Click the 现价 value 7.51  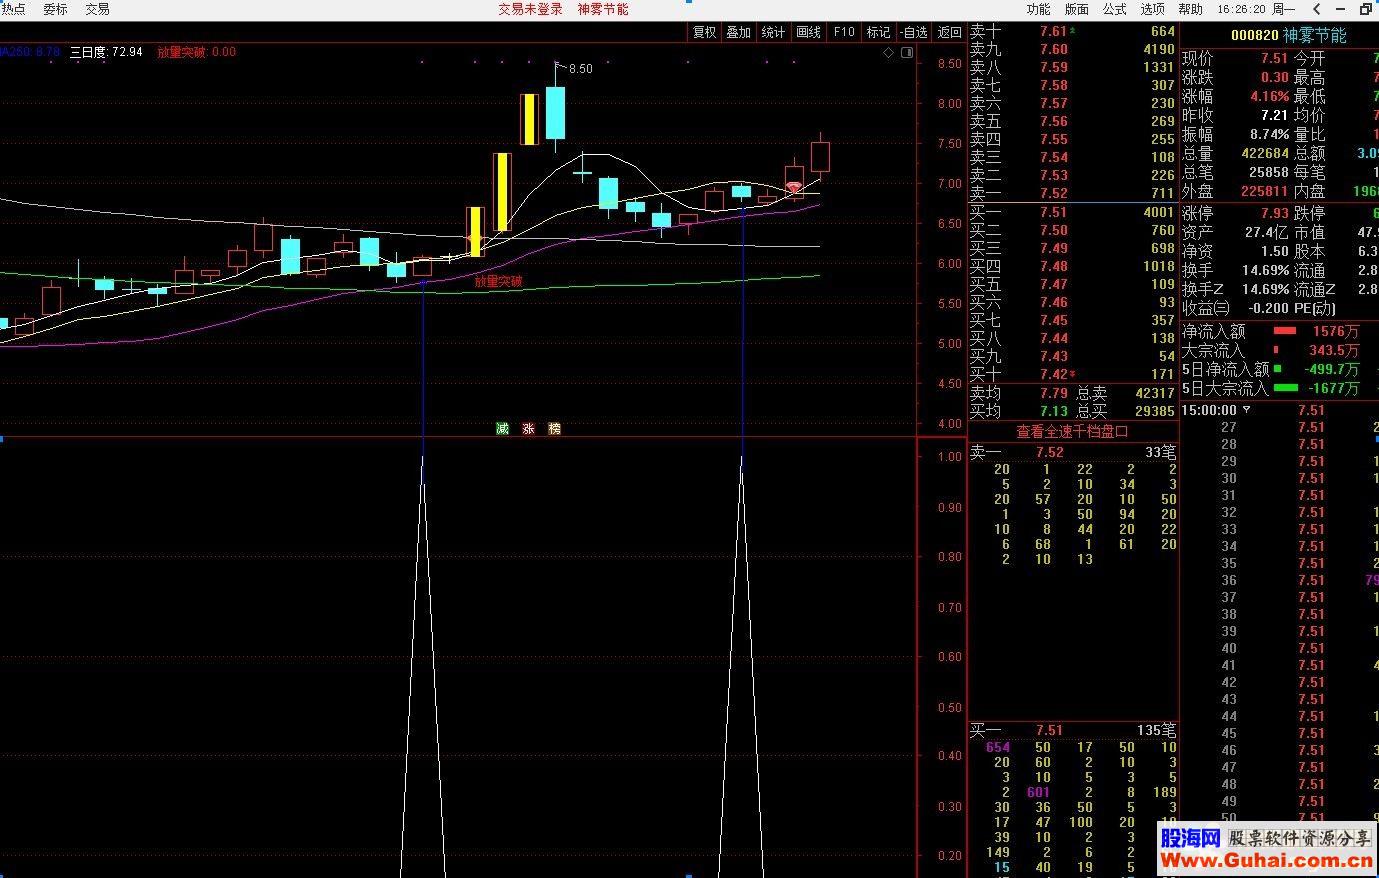click(1274, 59)
